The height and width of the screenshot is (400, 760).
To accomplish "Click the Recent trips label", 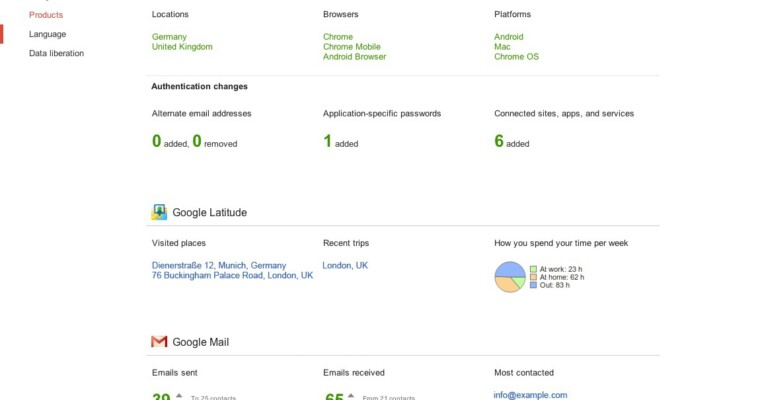I will pyautogui.click(x=346, y=243).
